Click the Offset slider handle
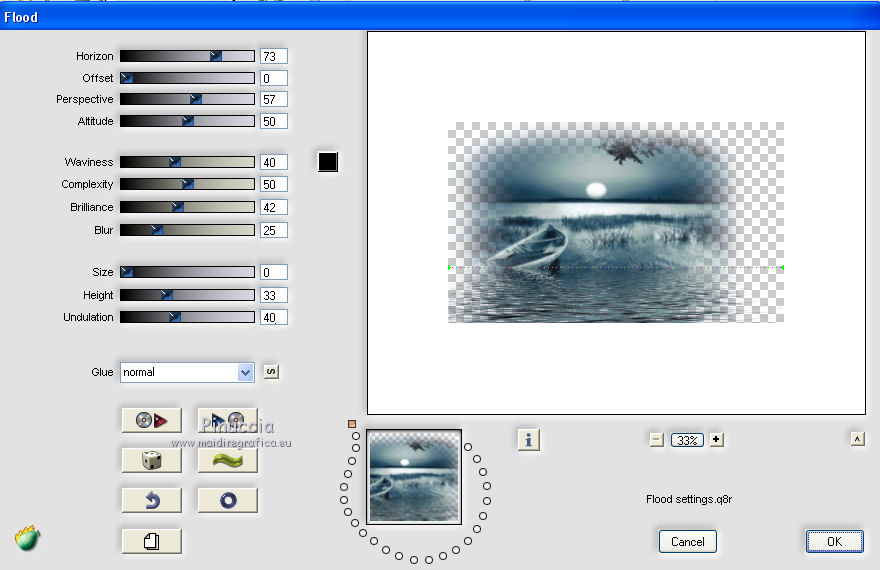The width and height of the screenshot is (880, 570). coord(127,78)
